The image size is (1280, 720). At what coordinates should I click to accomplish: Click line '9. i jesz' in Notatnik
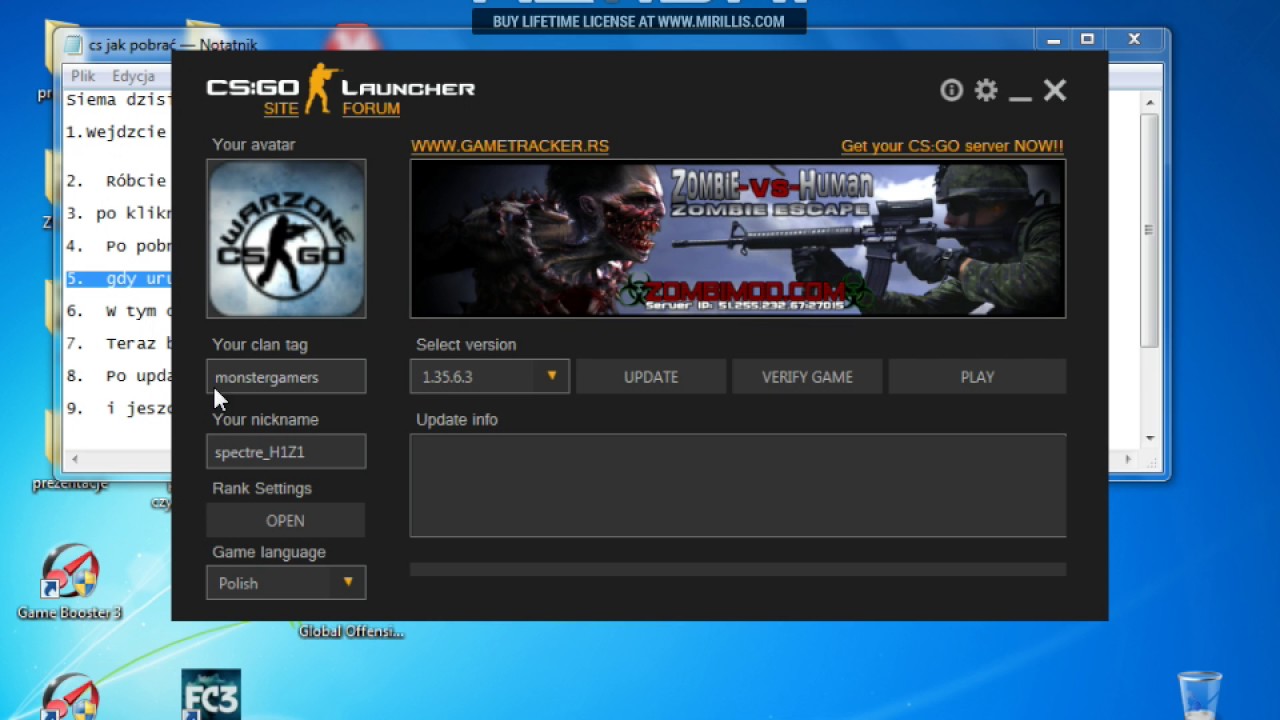119,408
